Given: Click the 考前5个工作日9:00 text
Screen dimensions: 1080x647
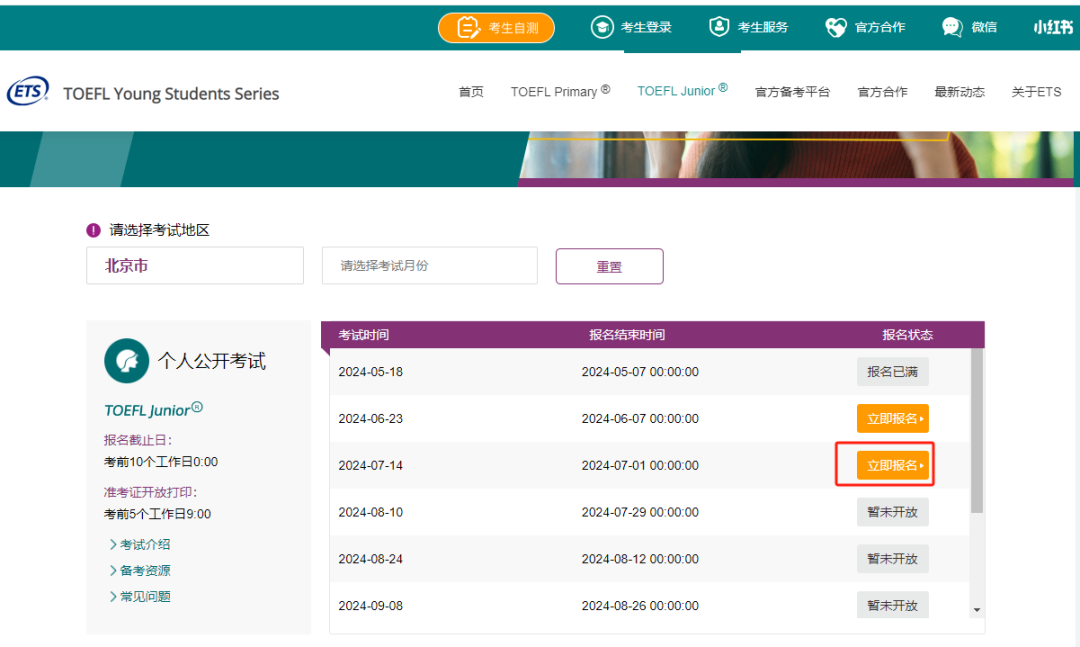Looking at the screenshot, I should 157,514.
